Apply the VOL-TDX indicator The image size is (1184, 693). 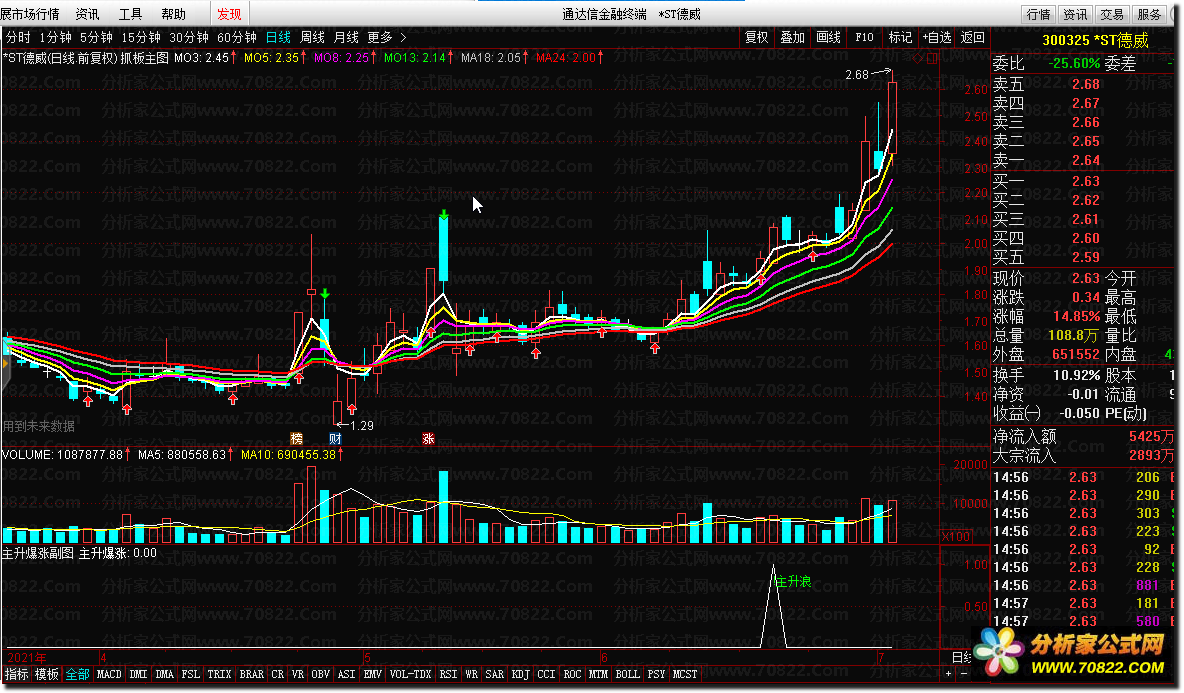coord(410,674)
